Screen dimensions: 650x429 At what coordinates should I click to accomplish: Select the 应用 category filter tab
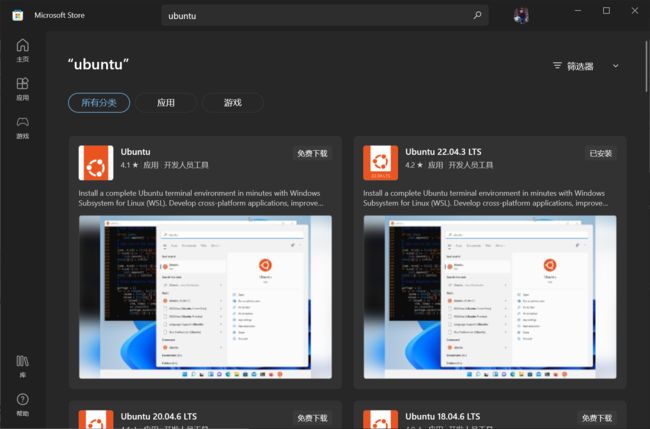[x=166, y=103]
